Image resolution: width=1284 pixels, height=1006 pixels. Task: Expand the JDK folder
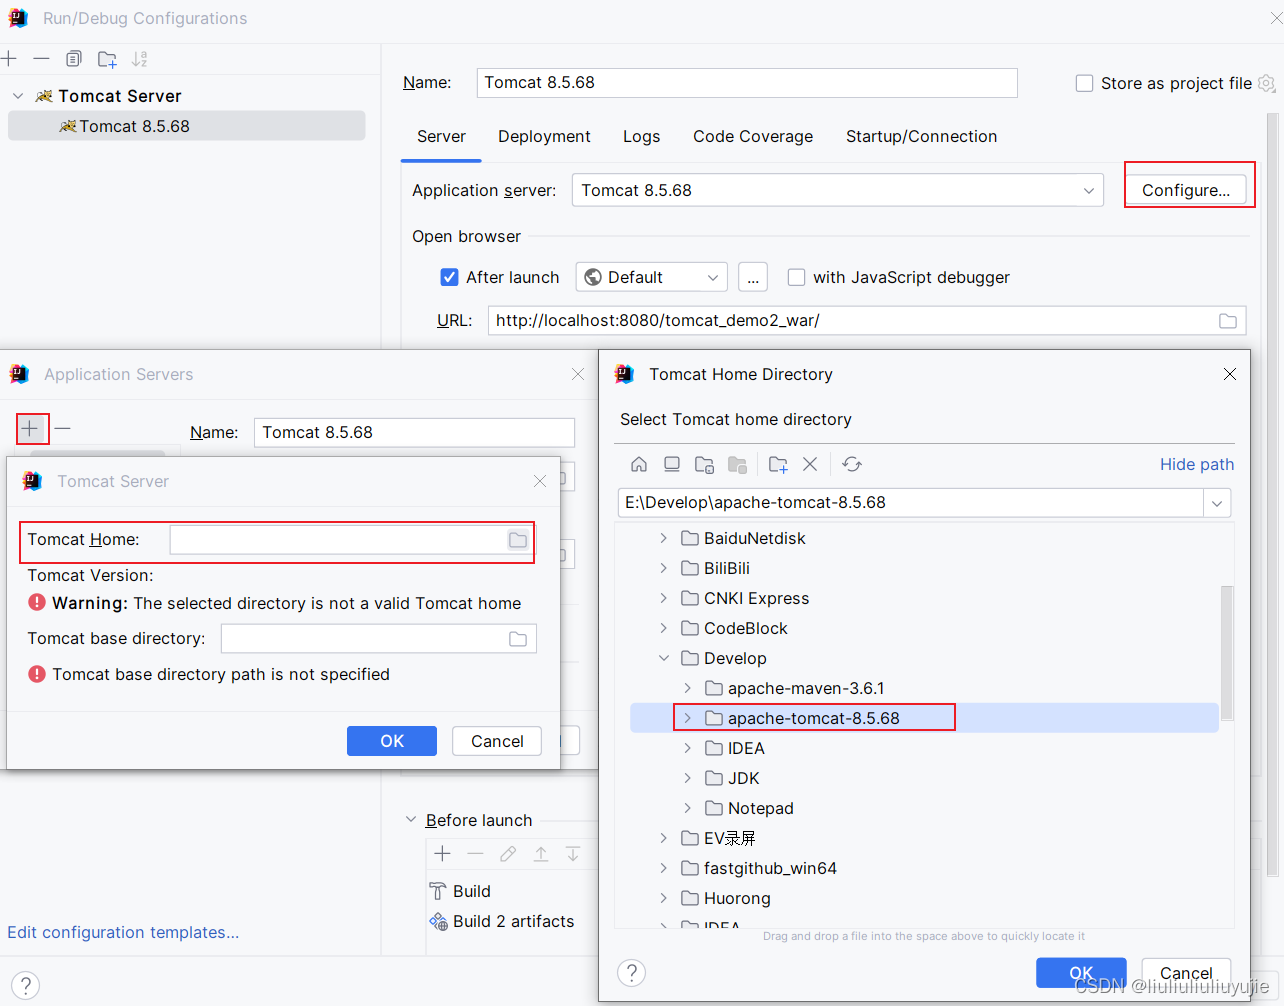click(x=687, y=778)
